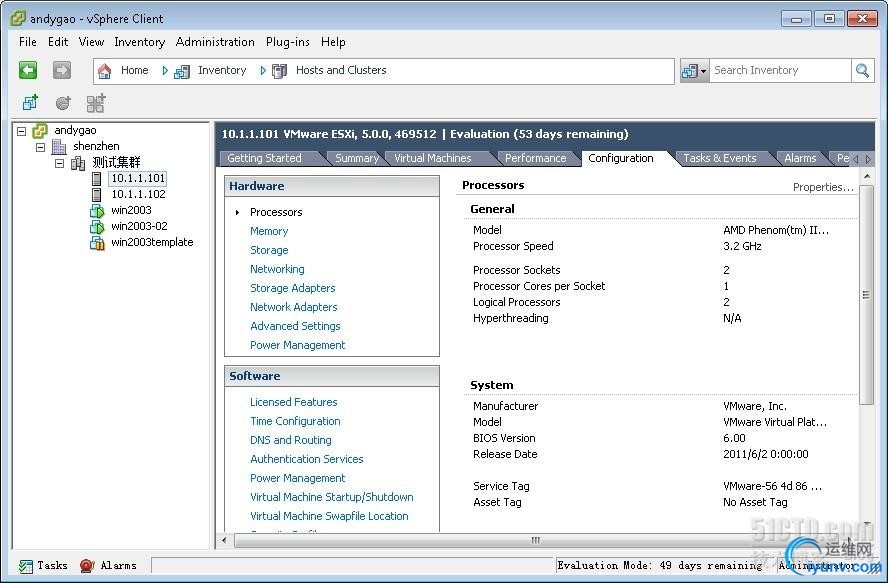
Task: Open the Home breadcrumb dropdown arrow
Action: pos(165,71)
